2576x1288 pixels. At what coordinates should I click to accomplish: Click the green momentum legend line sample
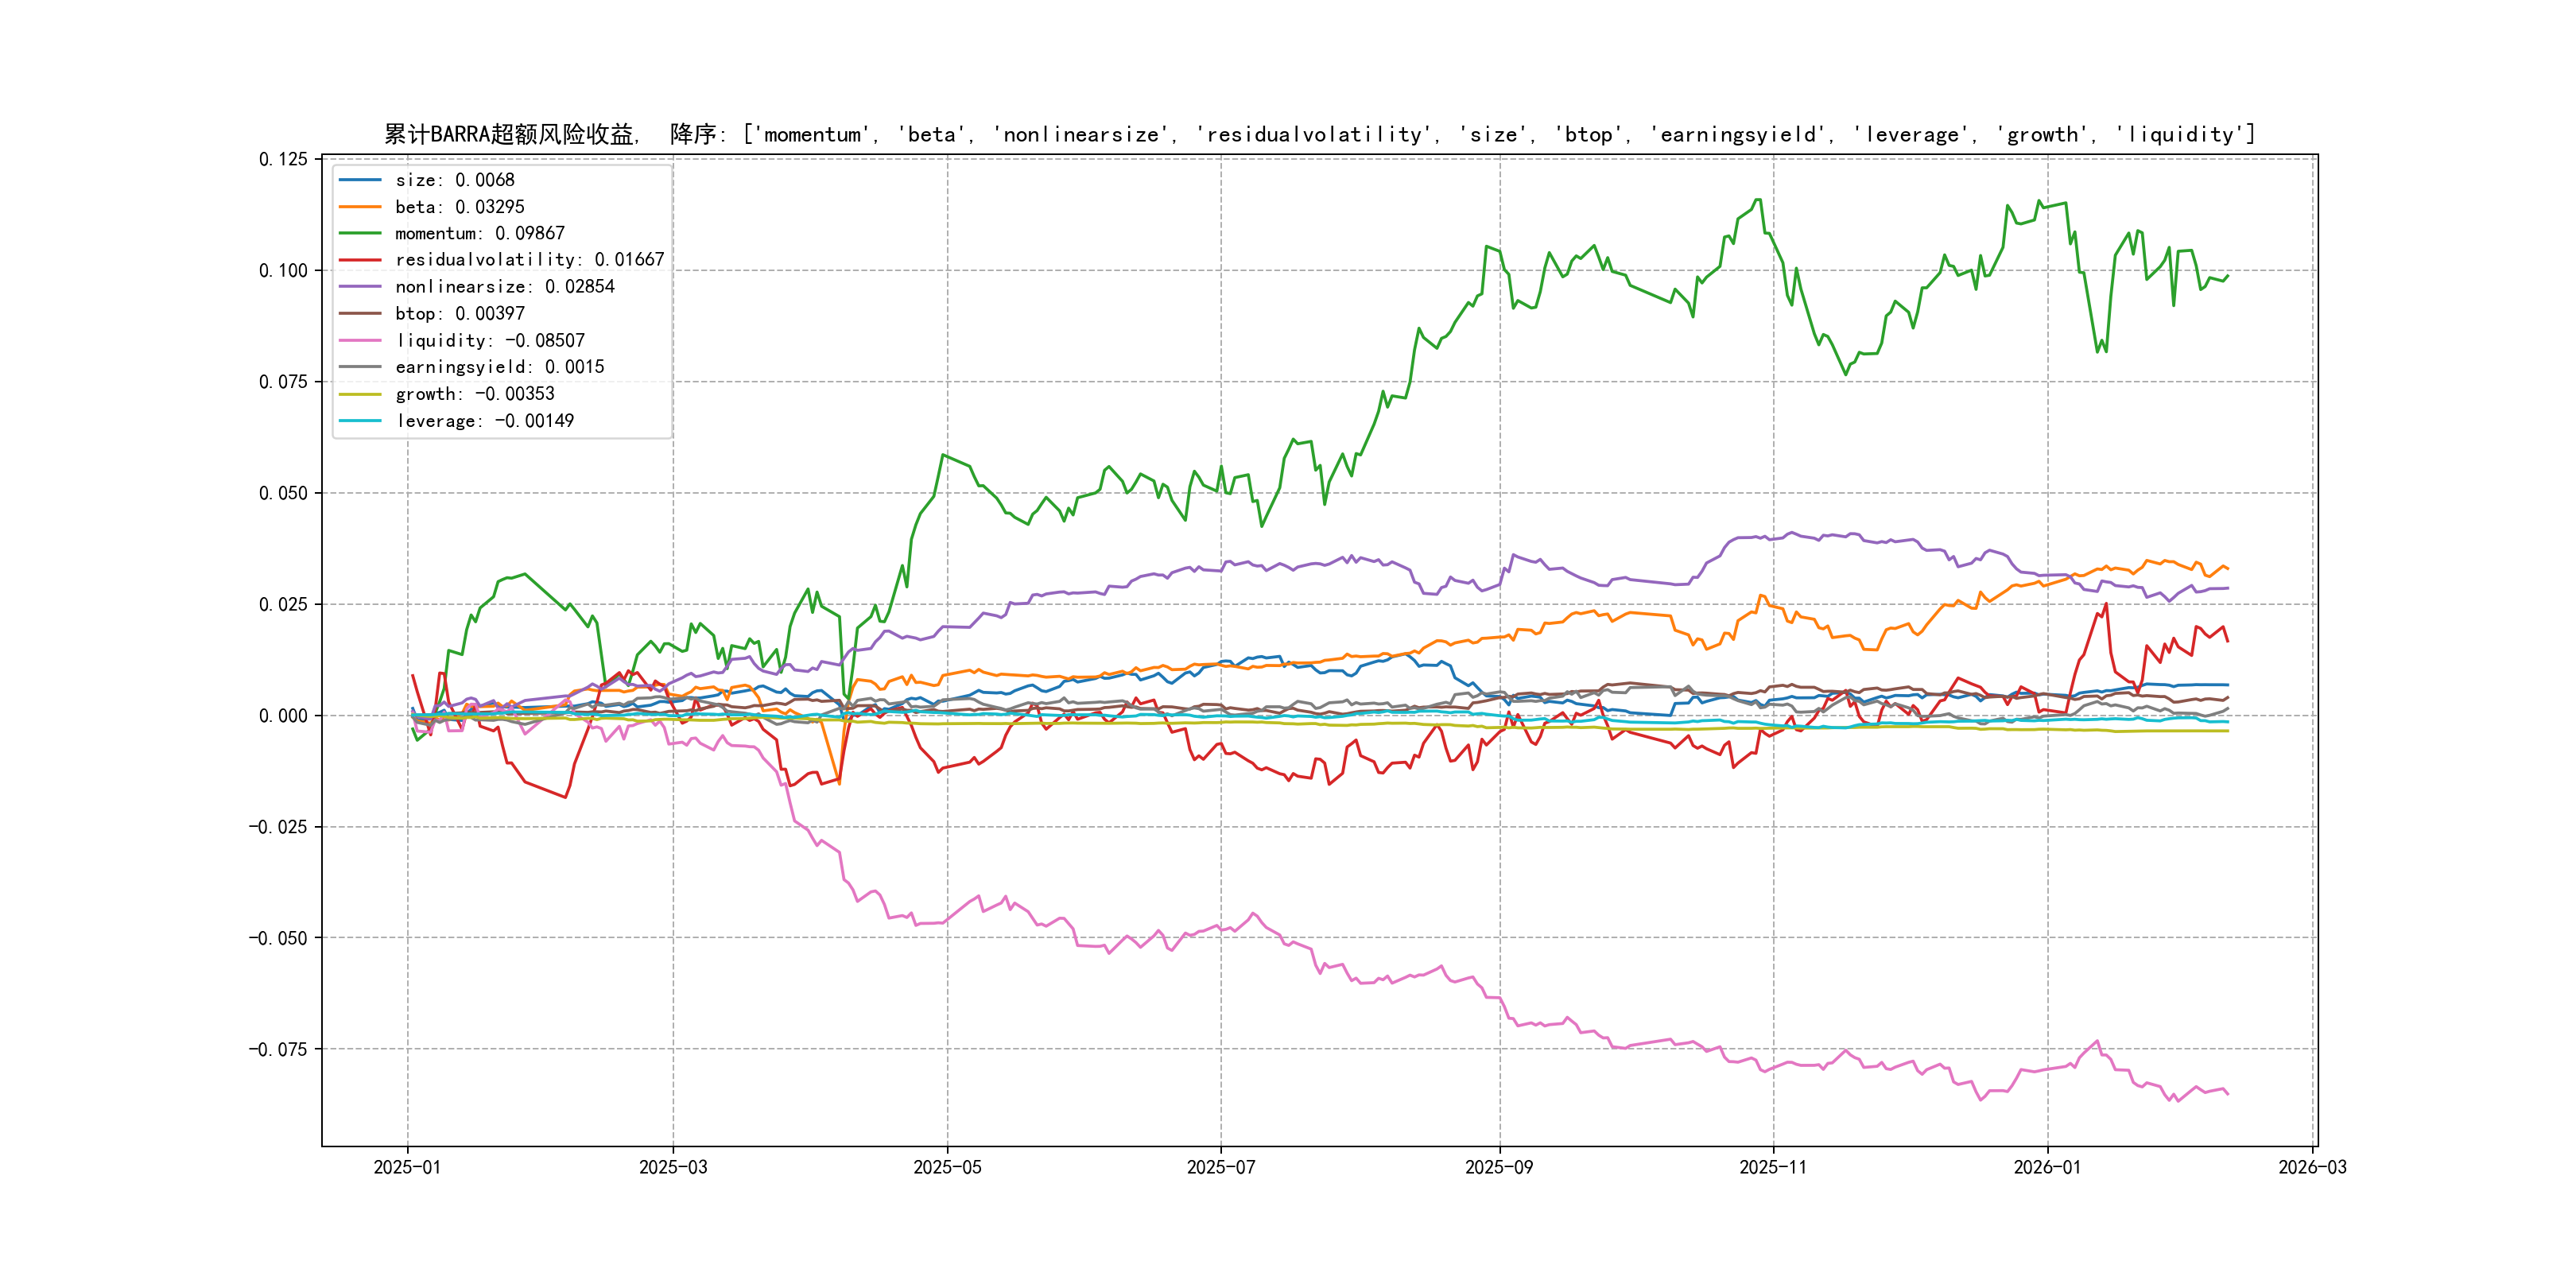(x=360, y=233)
